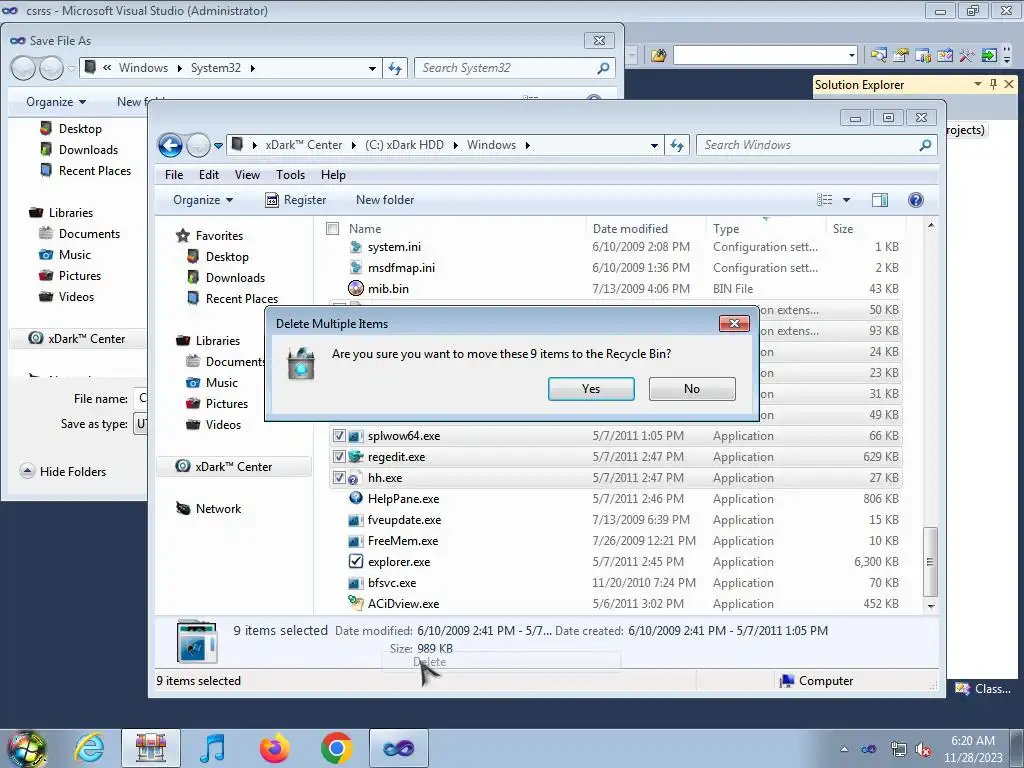Viewport: 1024px width, 768px height.
Task: Open the Help menu in Explorer
Action: coord(333,175)
